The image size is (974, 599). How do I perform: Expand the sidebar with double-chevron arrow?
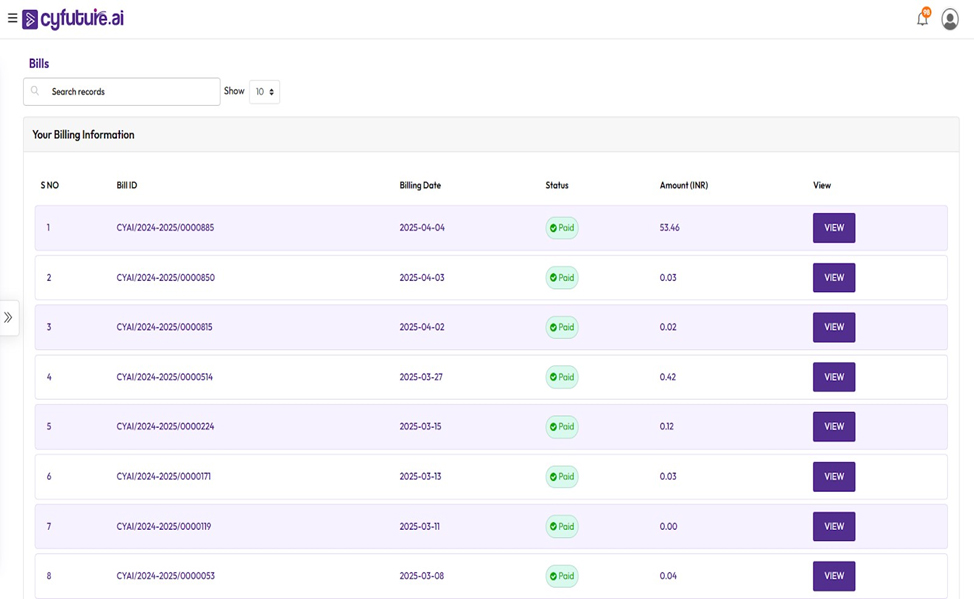pos(8,317)
